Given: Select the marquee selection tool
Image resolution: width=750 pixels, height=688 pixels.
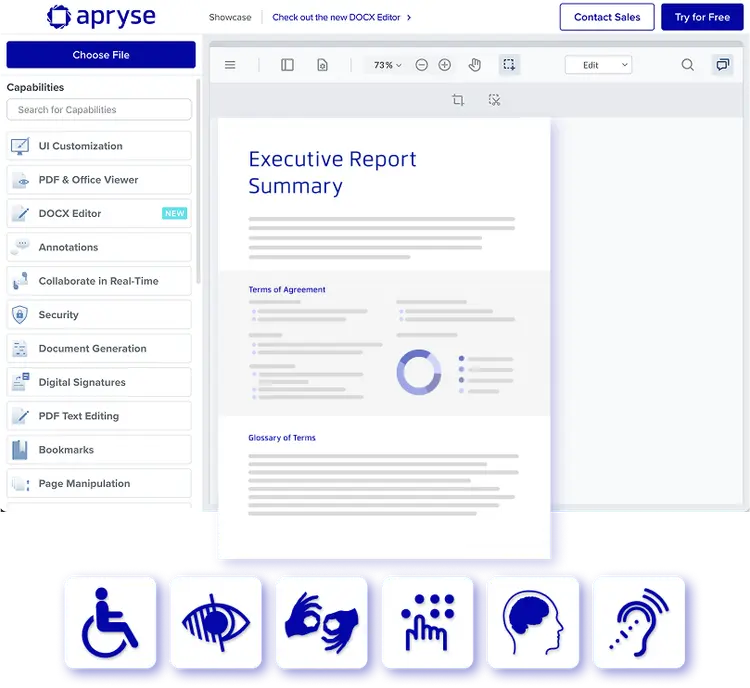Looking at the screenshot, I should coord(509,65).
